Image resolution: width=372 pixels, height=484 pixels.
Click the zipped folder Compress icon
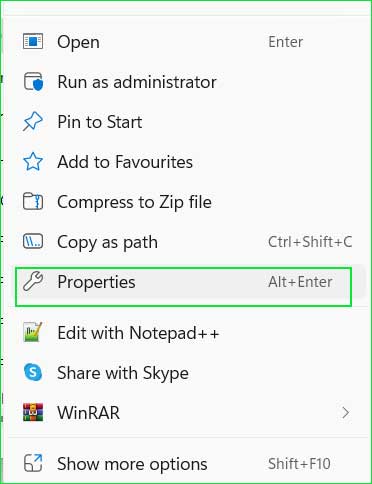point(33,202)
